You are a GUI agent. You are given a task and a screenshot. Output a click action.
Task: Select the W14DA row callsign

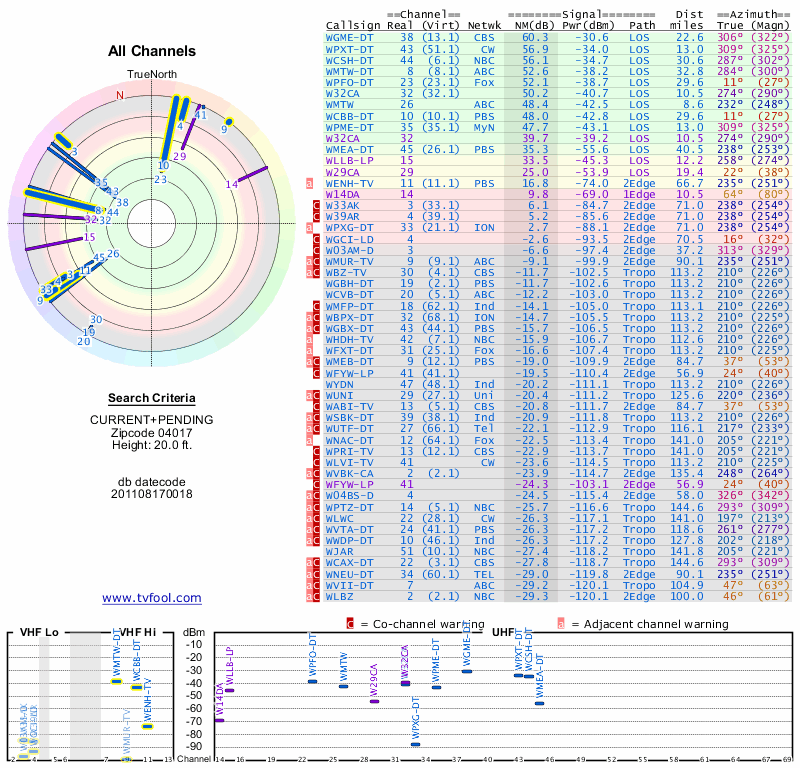point(342,194)
